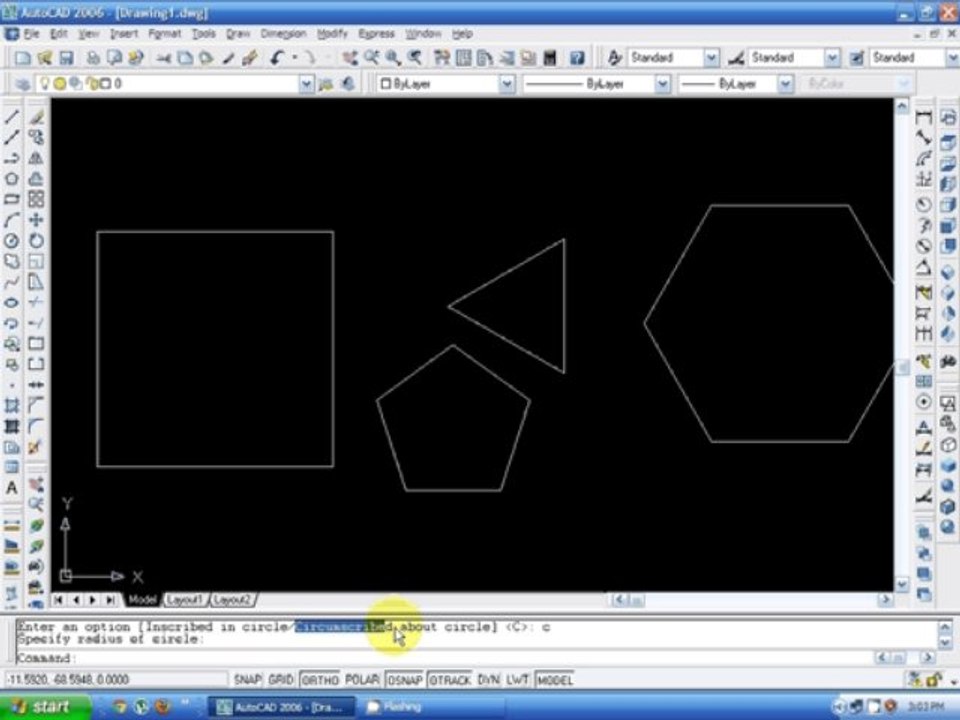Open the Modify menu
Image resolution: width=960 pixels, height=720 pixels.
pyautogui.click(x=332, y=34)
